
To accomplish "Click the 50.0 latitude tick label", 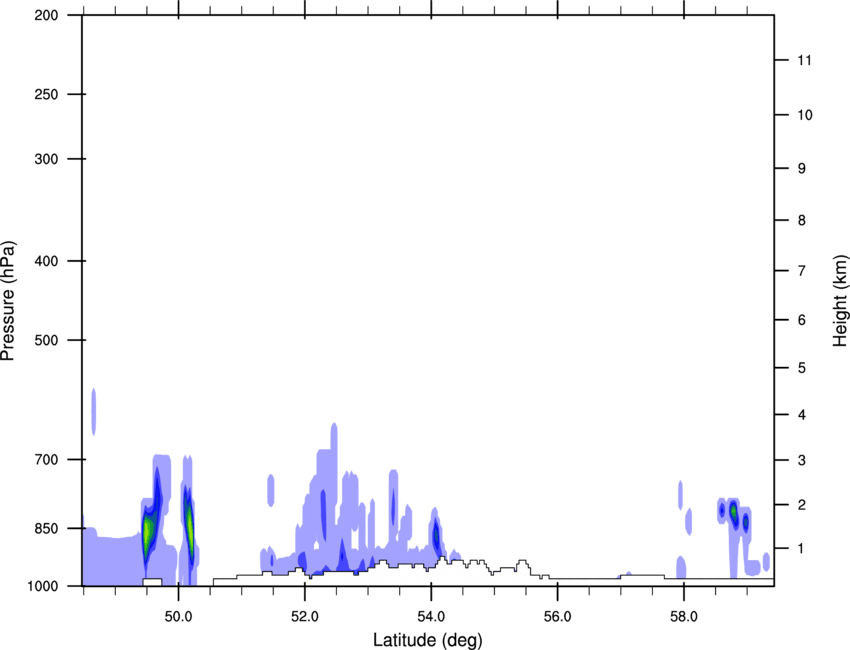I will tap(178, 617).
